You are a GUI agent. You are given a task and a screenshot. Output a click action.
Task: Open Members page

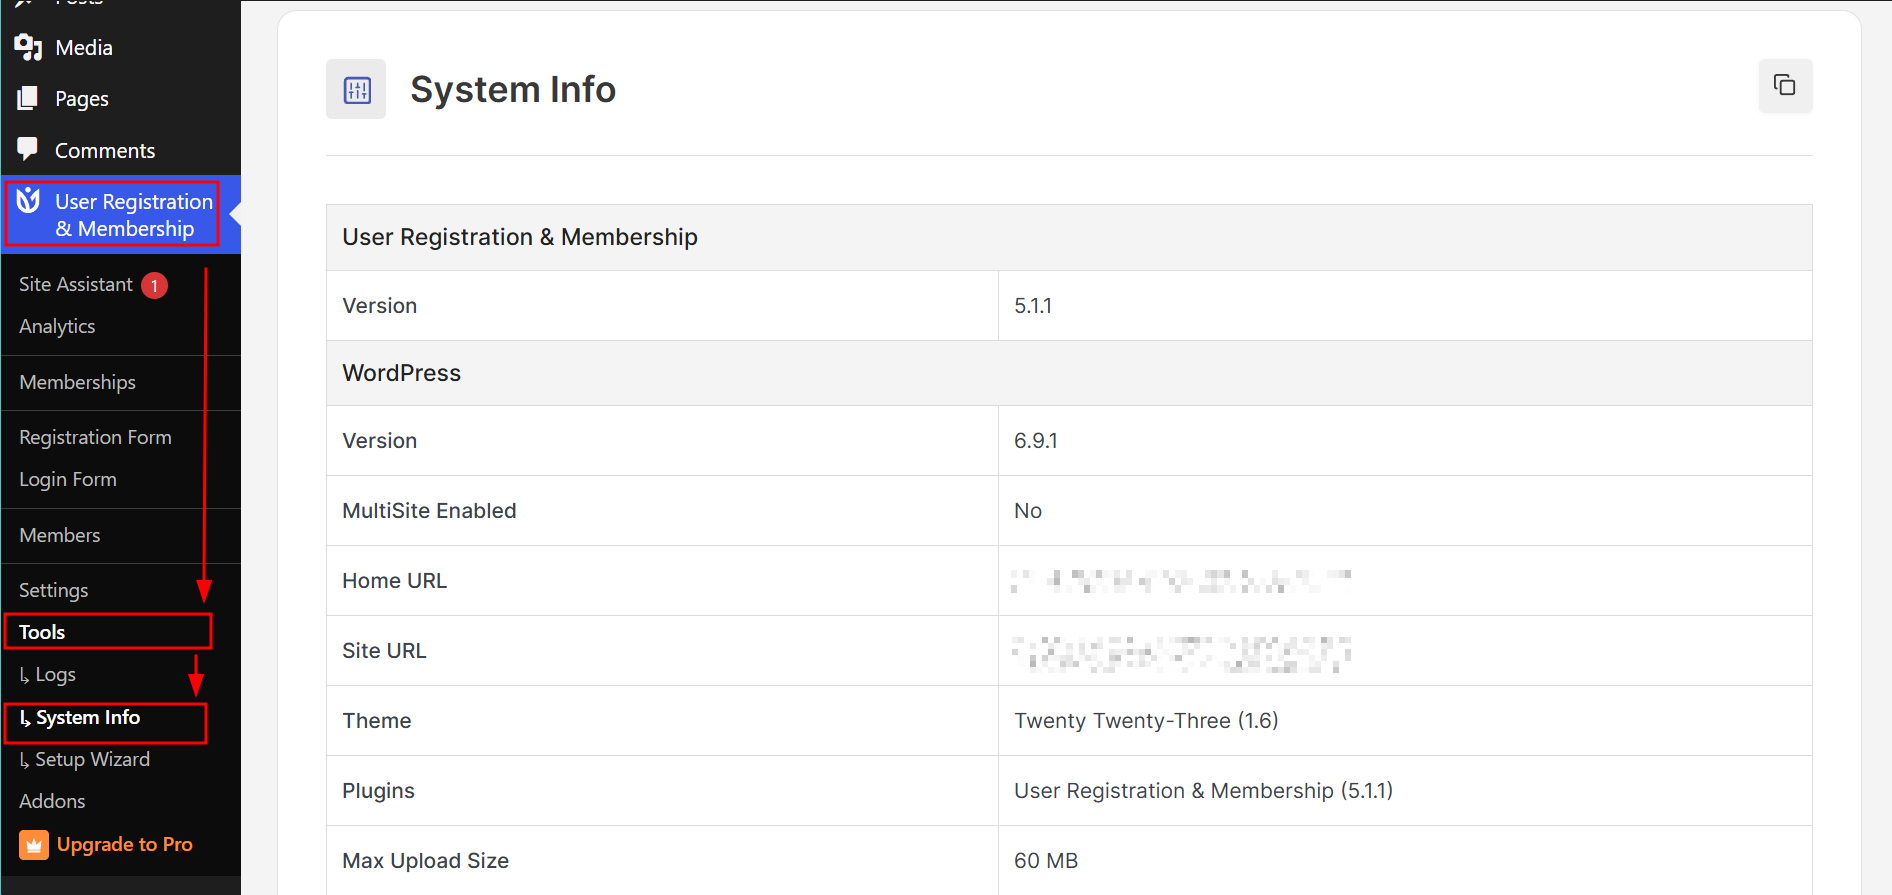pyautogui.click(x=60, y=535)
